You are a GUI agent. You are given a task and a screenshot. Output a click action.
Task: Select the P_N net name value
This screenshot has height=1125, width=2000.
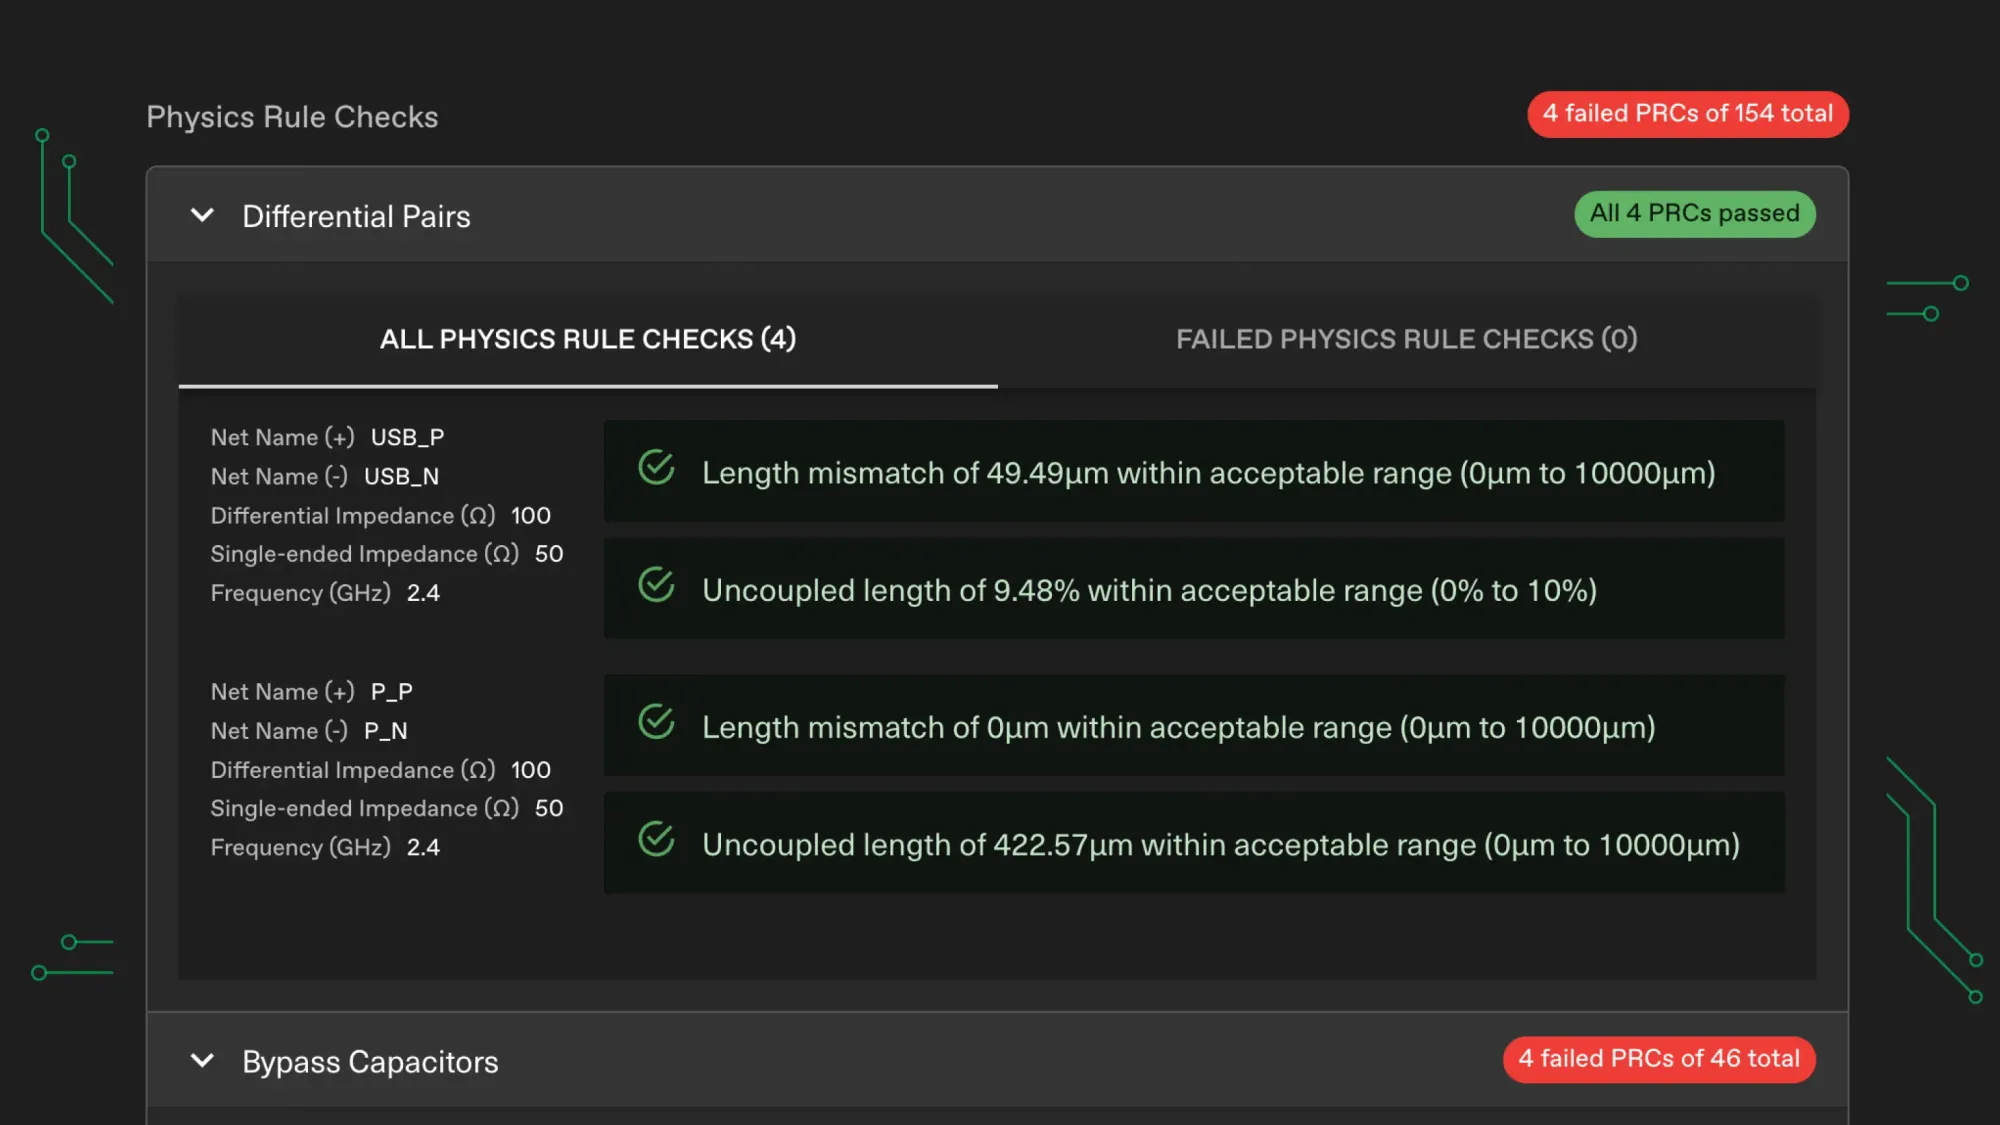tap(386, 731)
